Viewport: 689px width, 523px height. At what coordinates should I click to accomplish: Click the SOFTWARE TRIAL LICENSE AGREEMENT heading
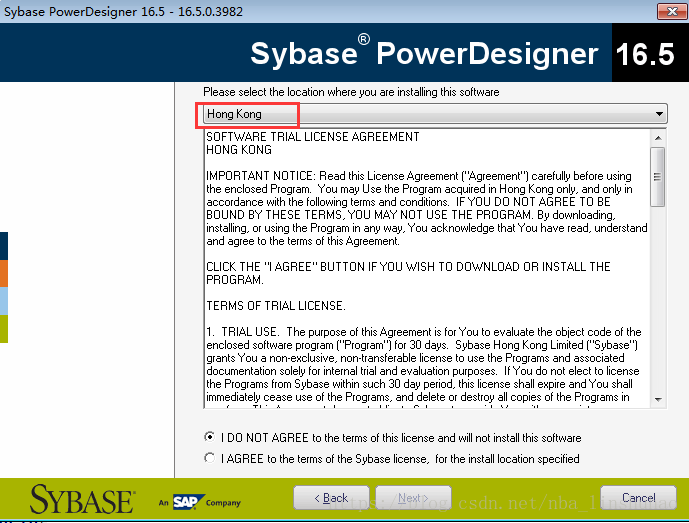click(x=313, y=137)
